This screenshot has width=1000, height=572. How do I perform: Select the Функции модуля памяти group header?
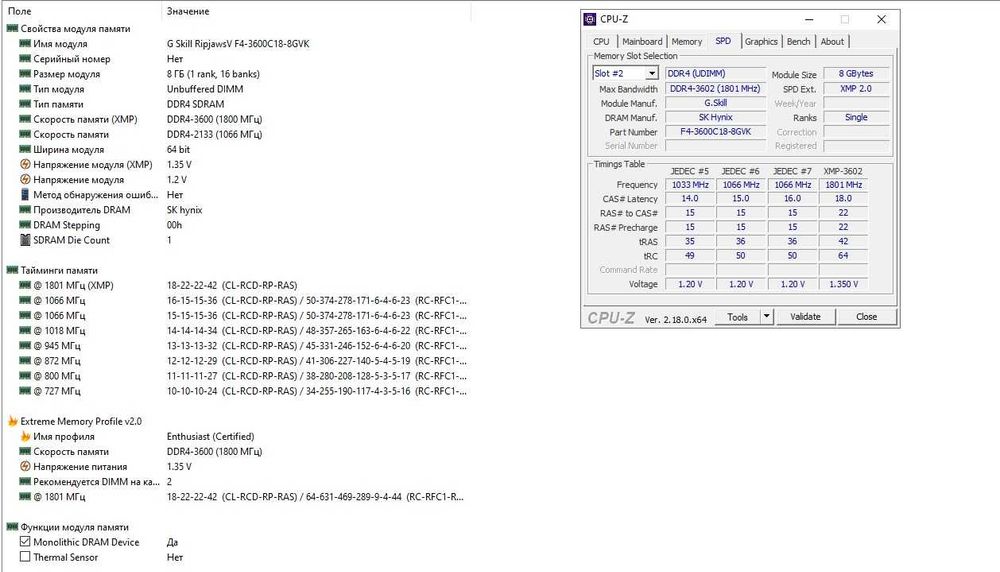(75, 527)
